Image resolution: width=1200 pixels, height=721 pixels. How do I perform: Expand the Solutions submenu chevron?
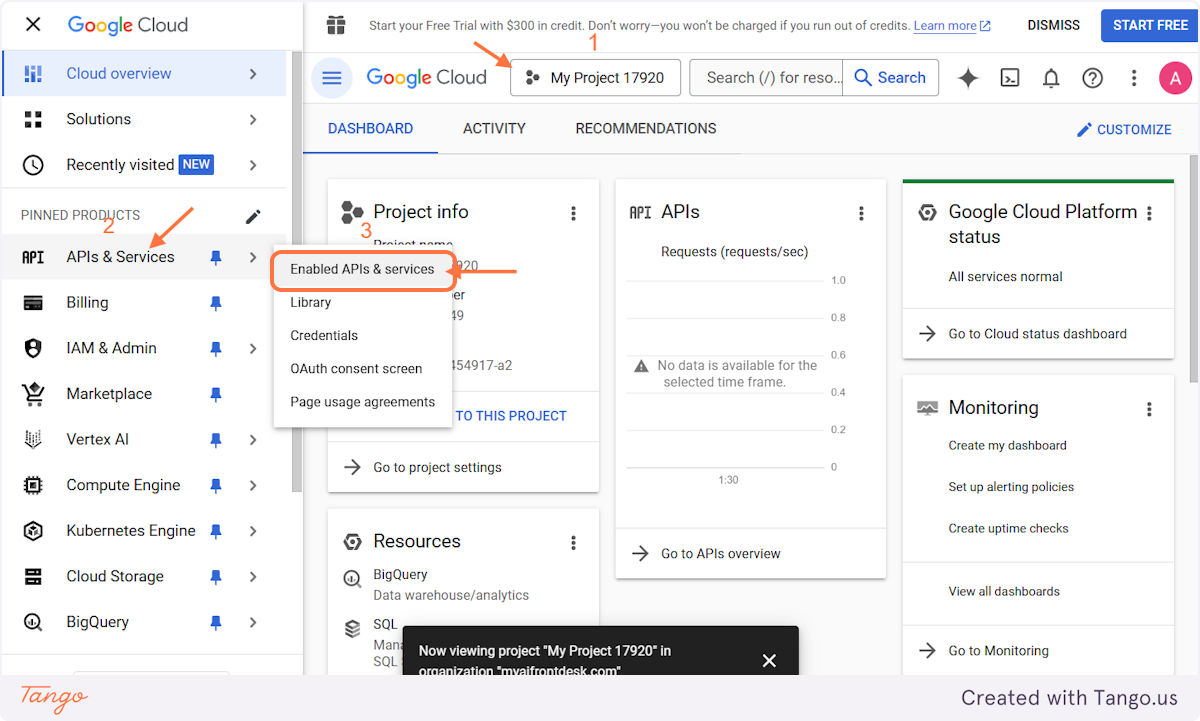[253, 119]
